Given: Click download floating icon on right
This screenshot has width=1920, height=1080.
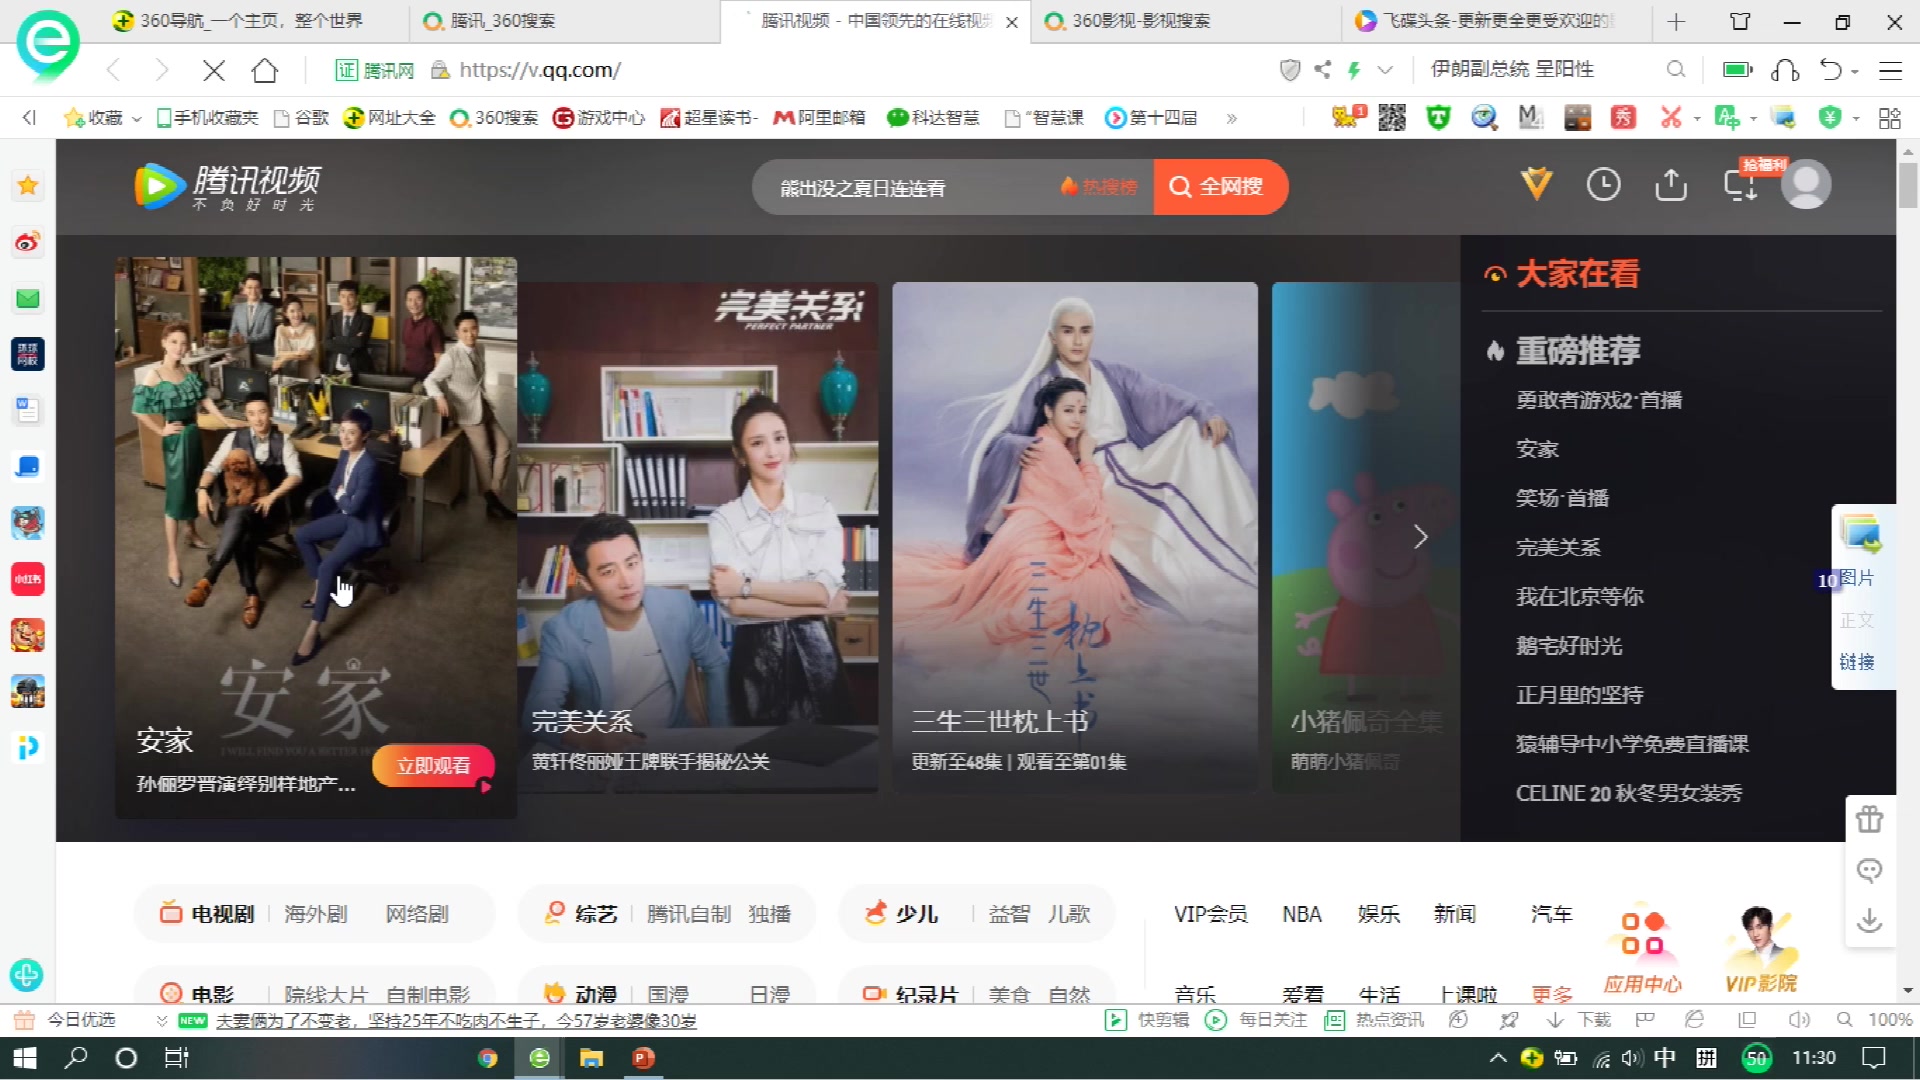Looking at the screenshot, I should (x=1869, y=920).
